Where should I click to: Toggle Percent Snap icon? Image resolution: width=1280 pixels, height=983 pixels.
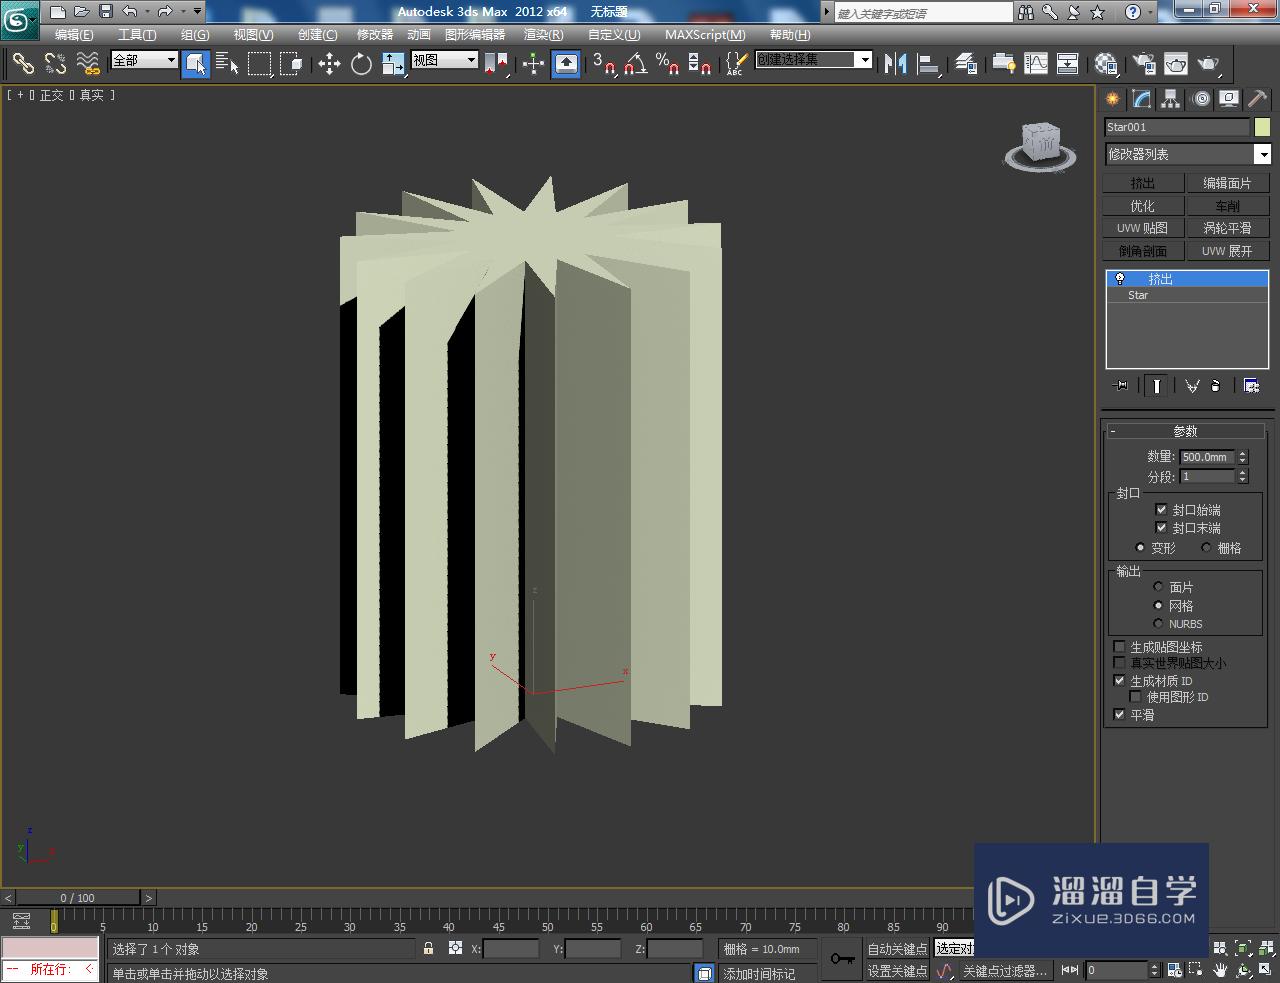(667, 64)
